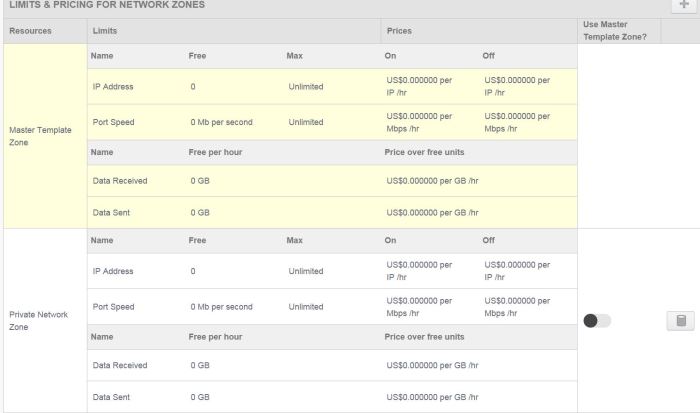Click the Prices column header
The image size is (700, 413).
pos(400,31)
